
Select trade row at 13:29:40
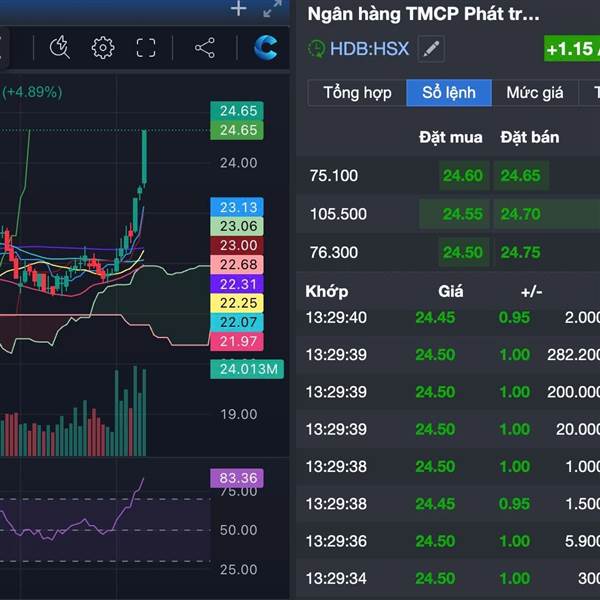coord(448,318)
